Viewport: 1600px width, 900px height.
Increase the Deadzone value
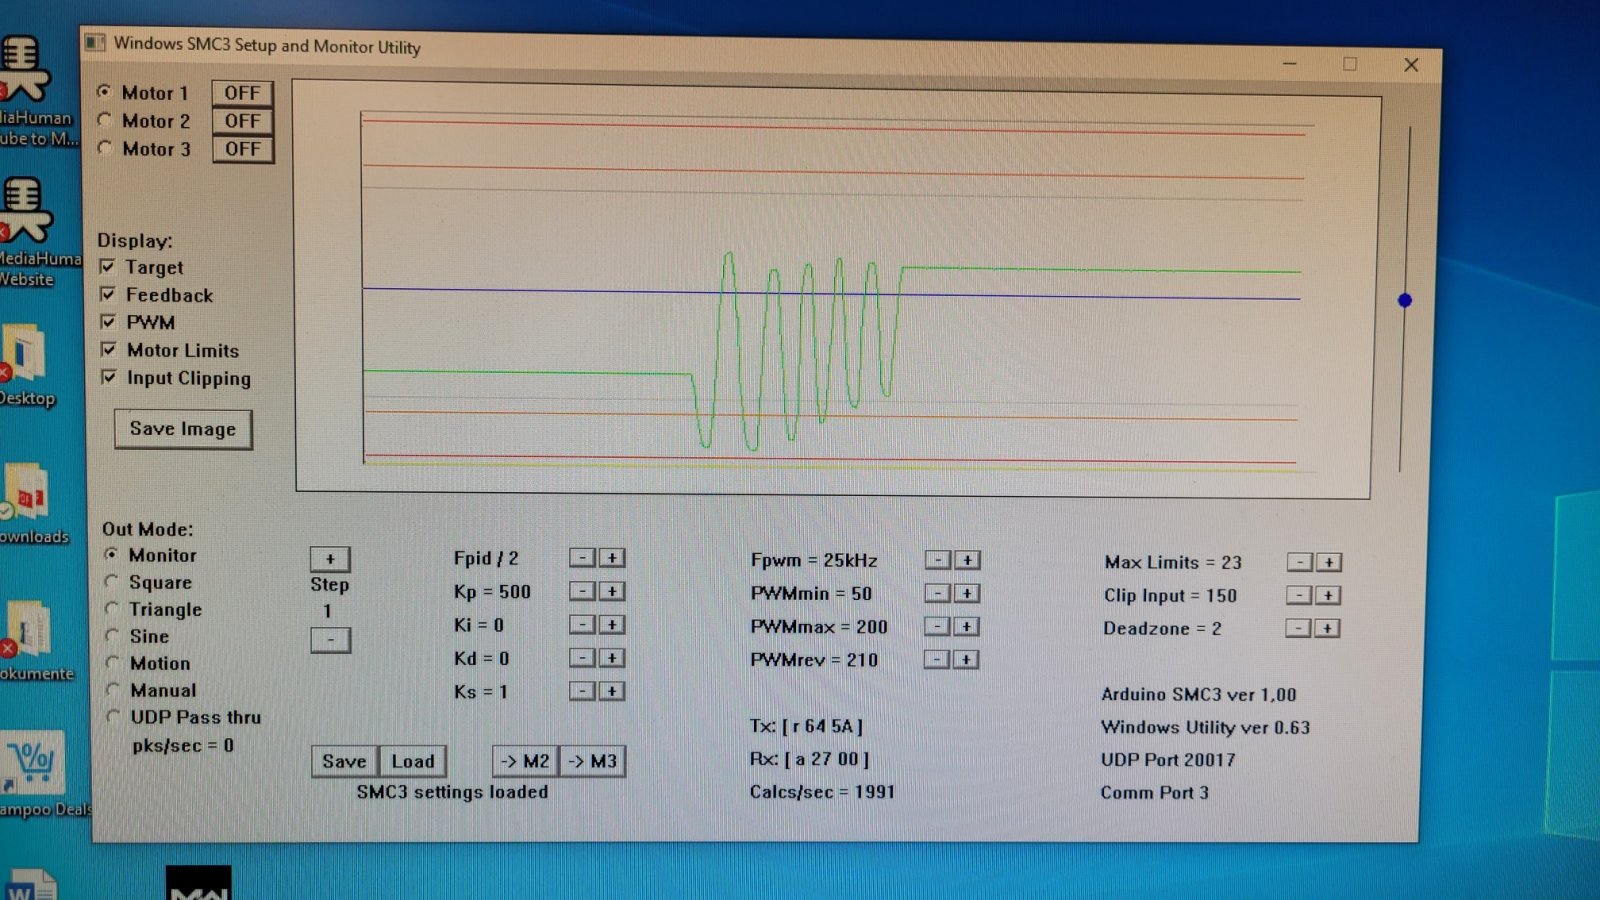1328,628
